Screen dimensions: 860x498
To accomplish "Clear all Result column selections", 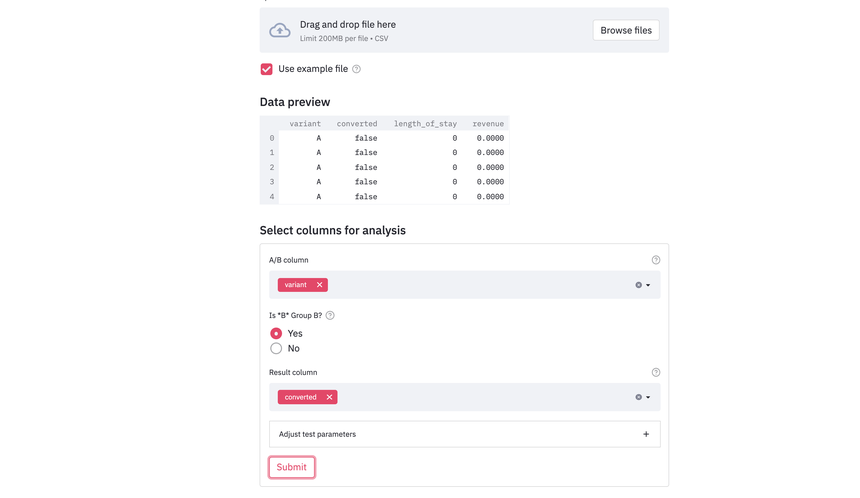I will (639, 397).
